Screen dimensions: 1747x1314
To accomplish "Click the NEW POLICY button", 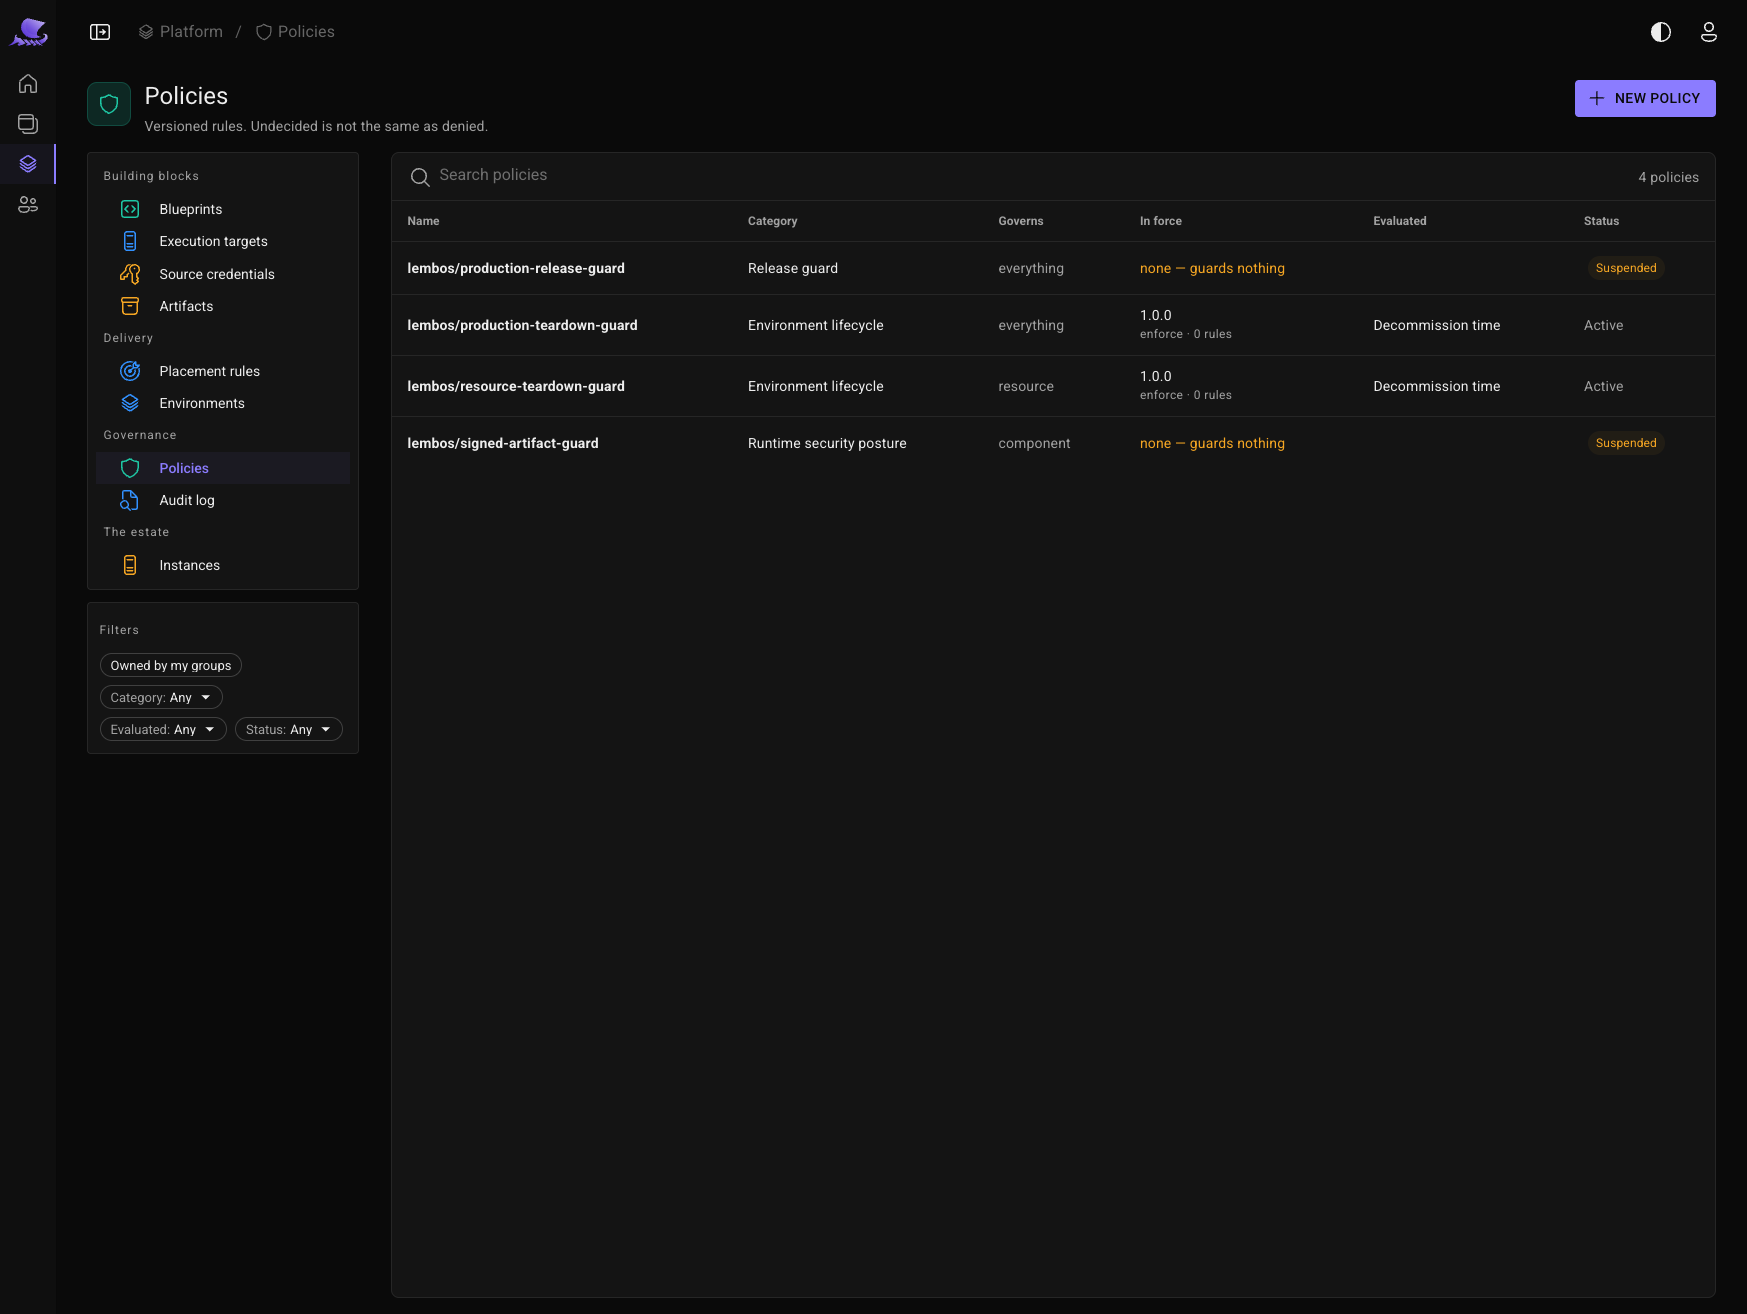I will coord(1645,98).
